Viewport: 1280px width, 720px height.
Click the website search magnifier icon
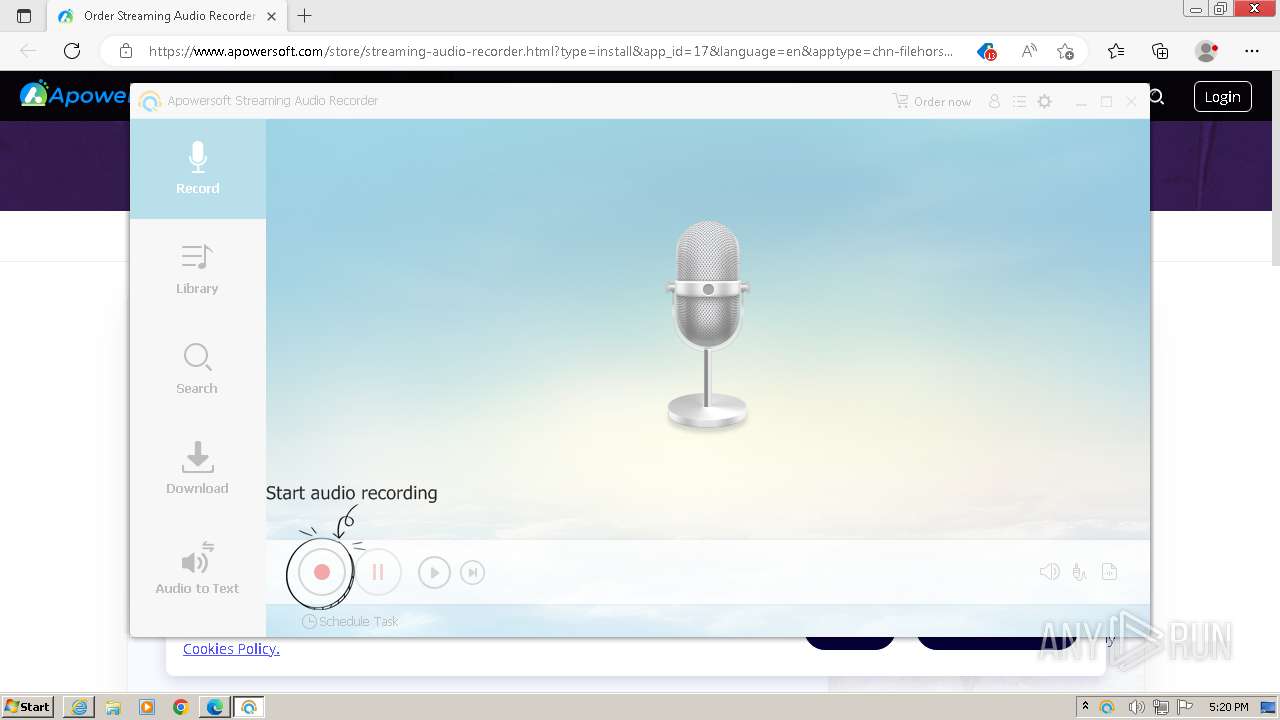(x=1157, y=97)
